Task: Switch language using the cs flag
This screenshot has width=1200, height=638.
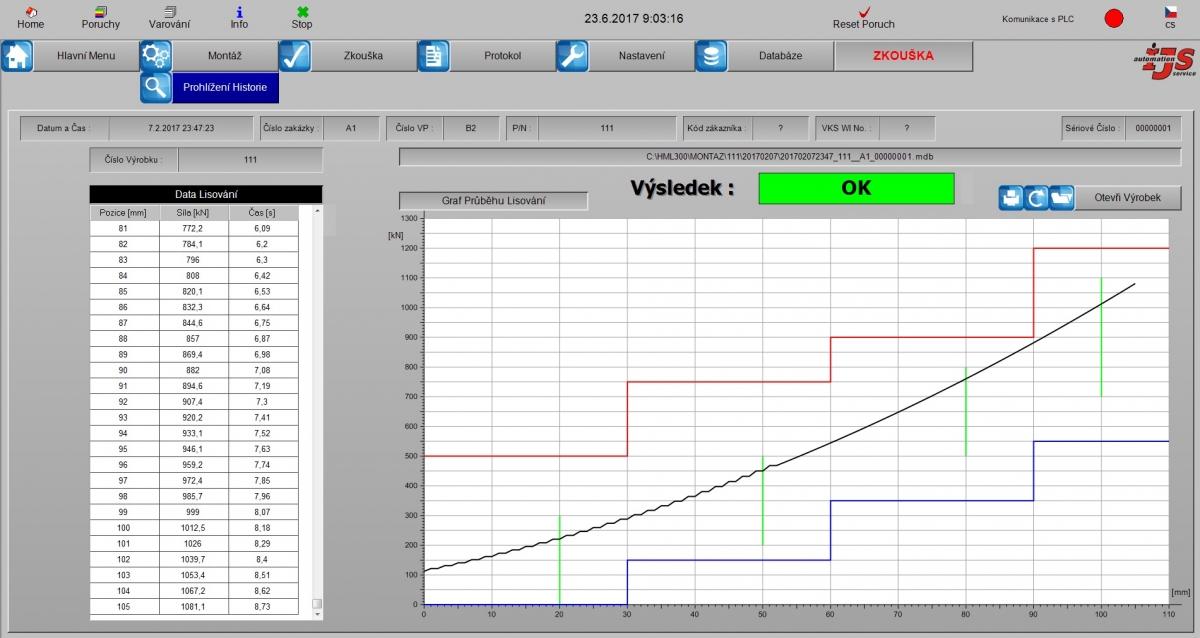Action: tap(1170, 12)
